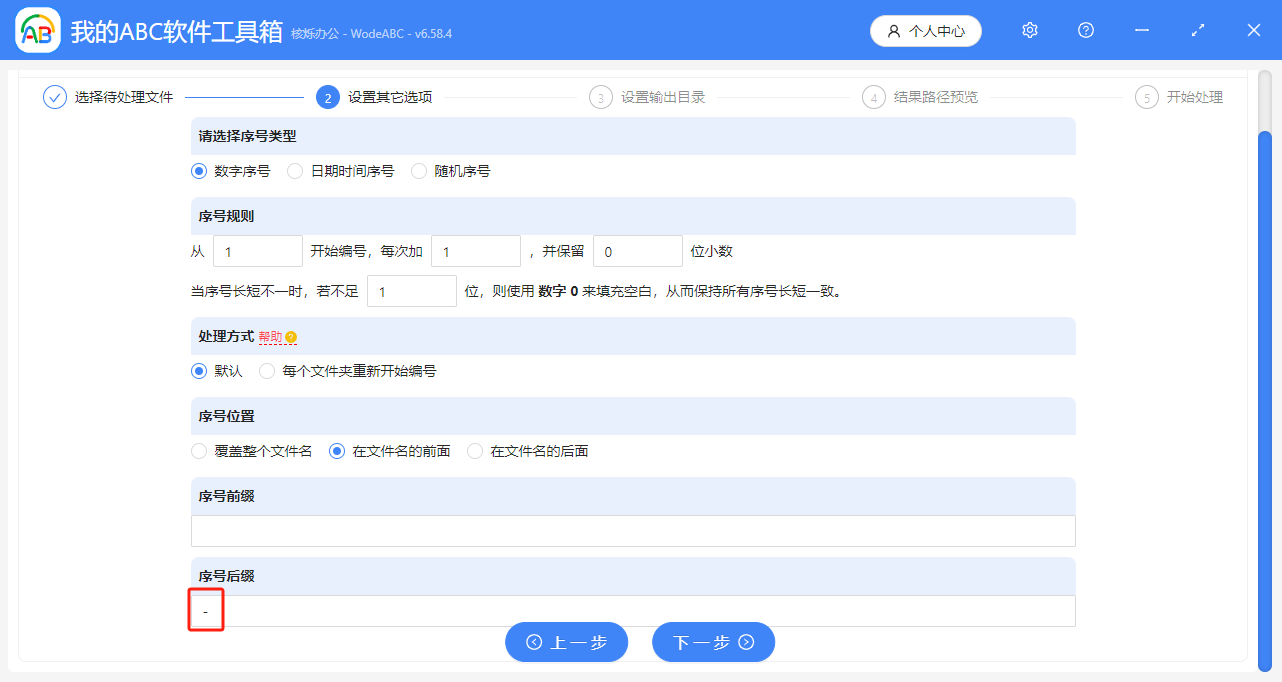Open the red 帮助 link
Screen dimensions: 1282x682
[x=270, y=337]
